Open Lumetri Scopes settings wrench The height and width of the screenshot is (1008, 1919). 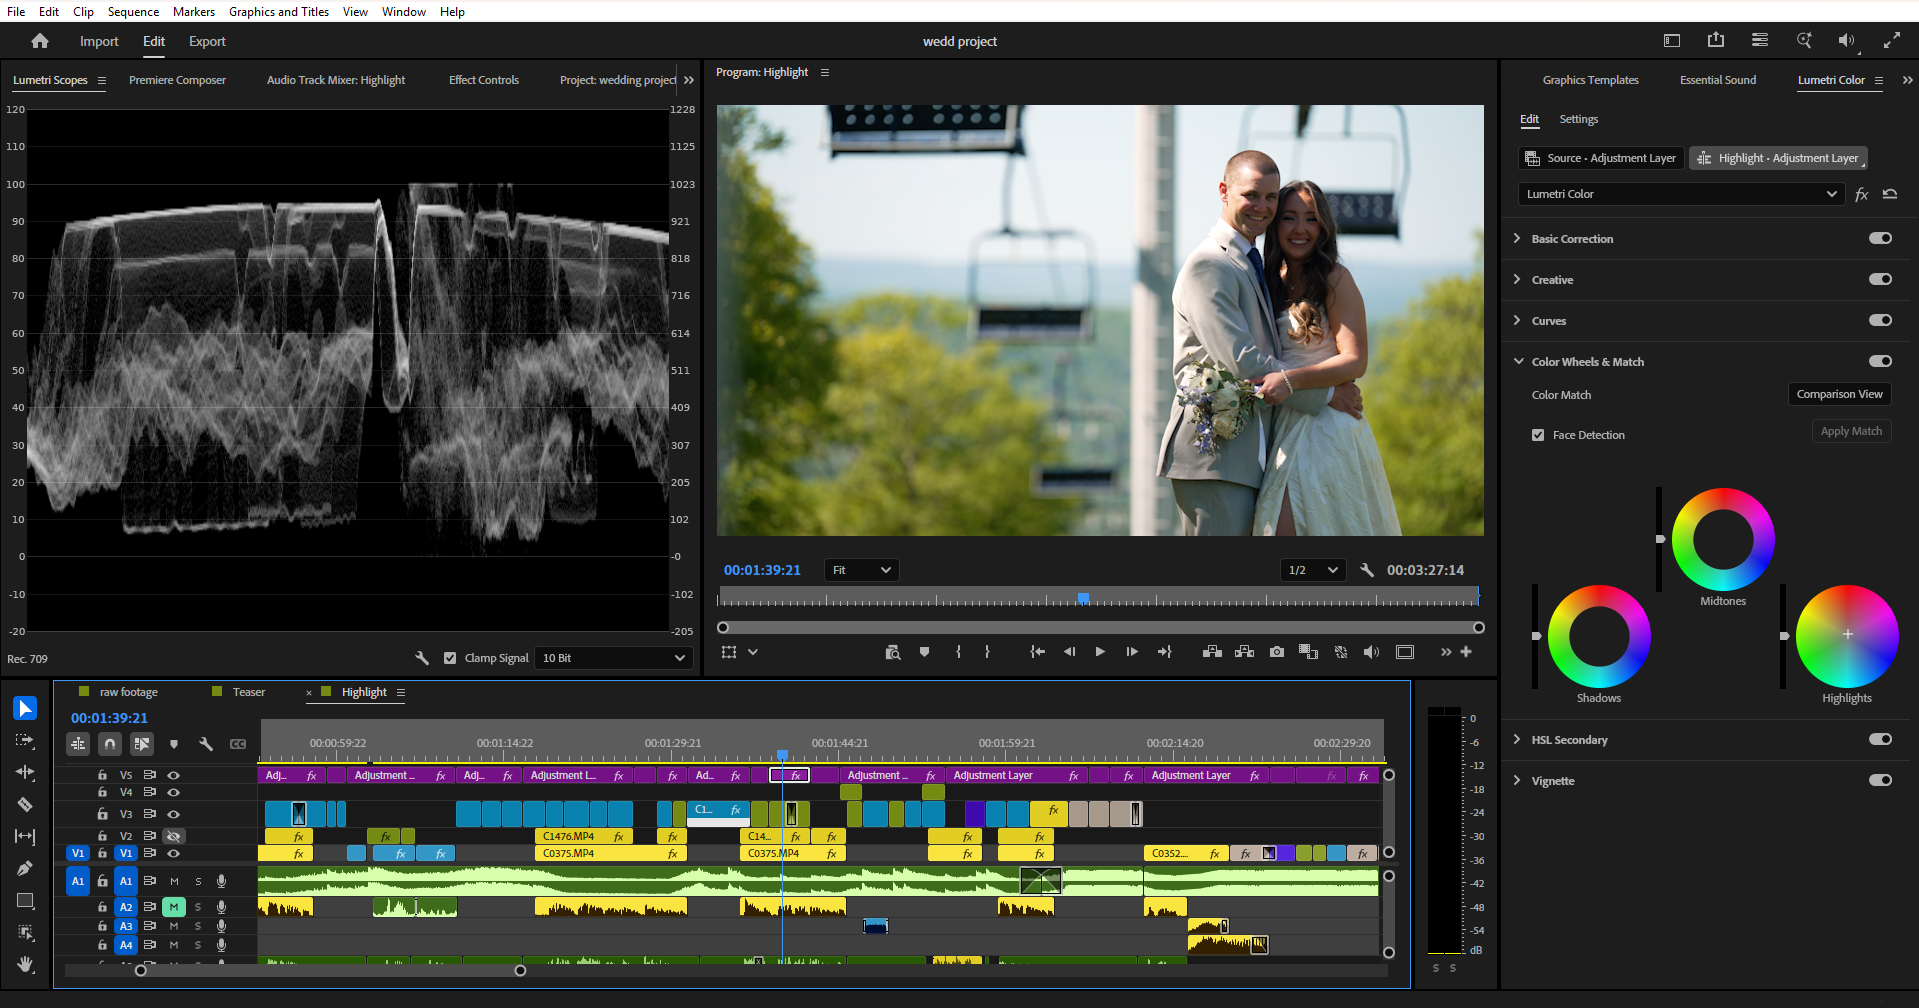(x=422, y=658)
